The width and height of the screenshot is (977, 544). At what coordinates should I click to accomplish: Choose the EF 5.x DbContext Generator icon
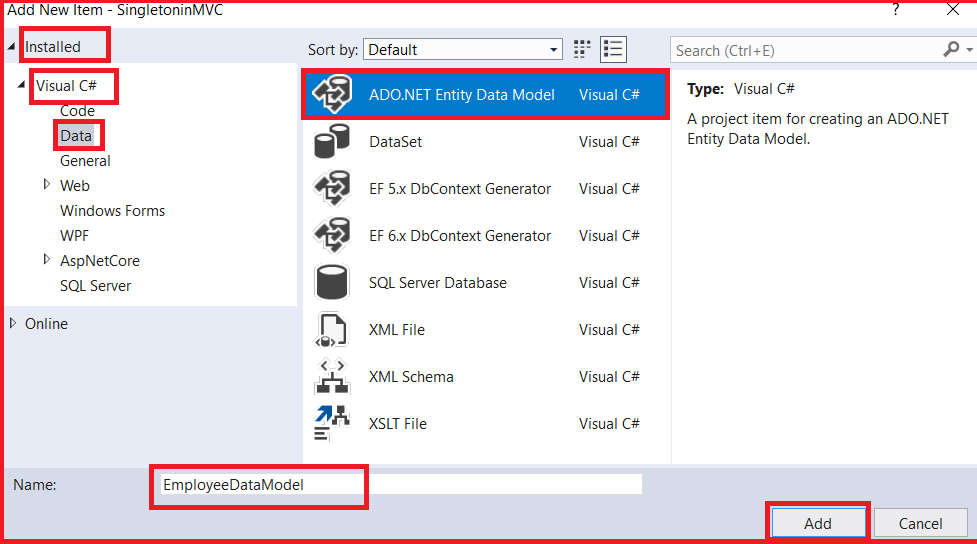tap(332, 188)
